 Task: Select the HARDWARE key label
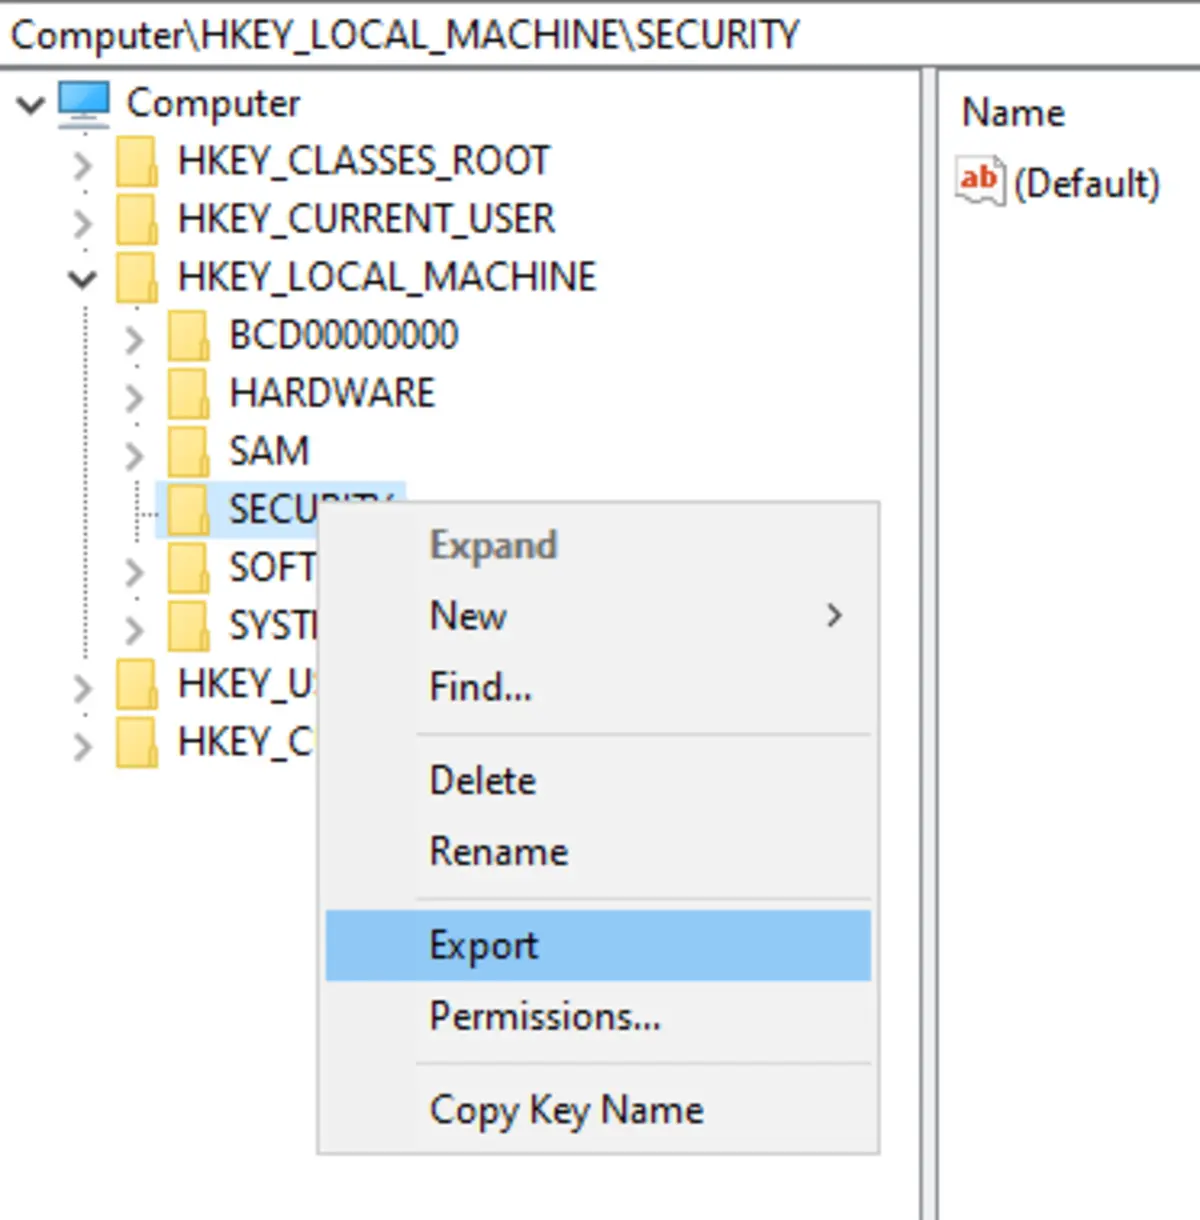tap(332, 393)
